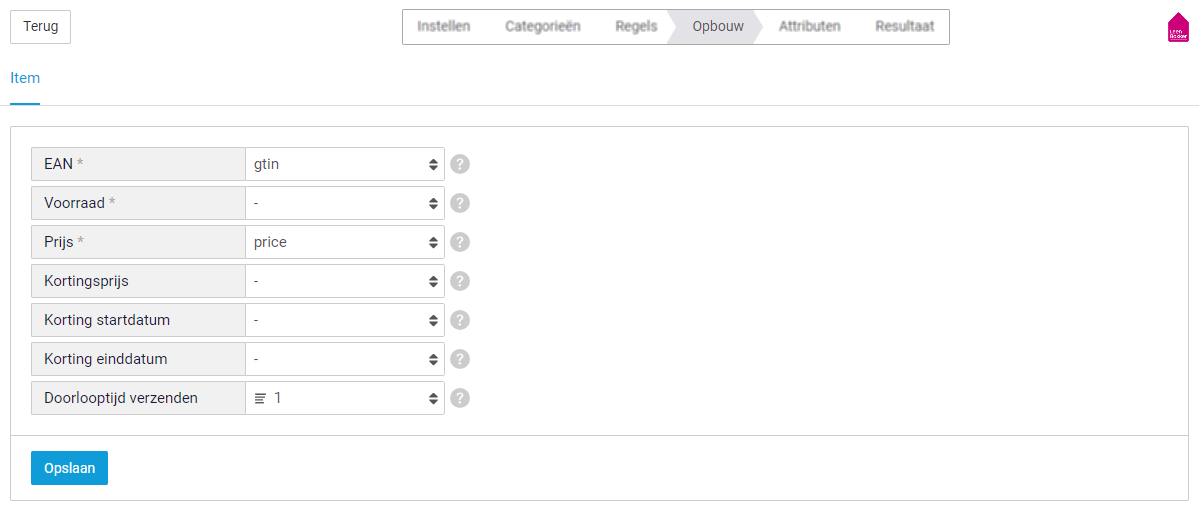Expand the Kortingsprijs dropdown
Image resolution: width=1199 pixels, height=513 pixels.
point(345,281)
